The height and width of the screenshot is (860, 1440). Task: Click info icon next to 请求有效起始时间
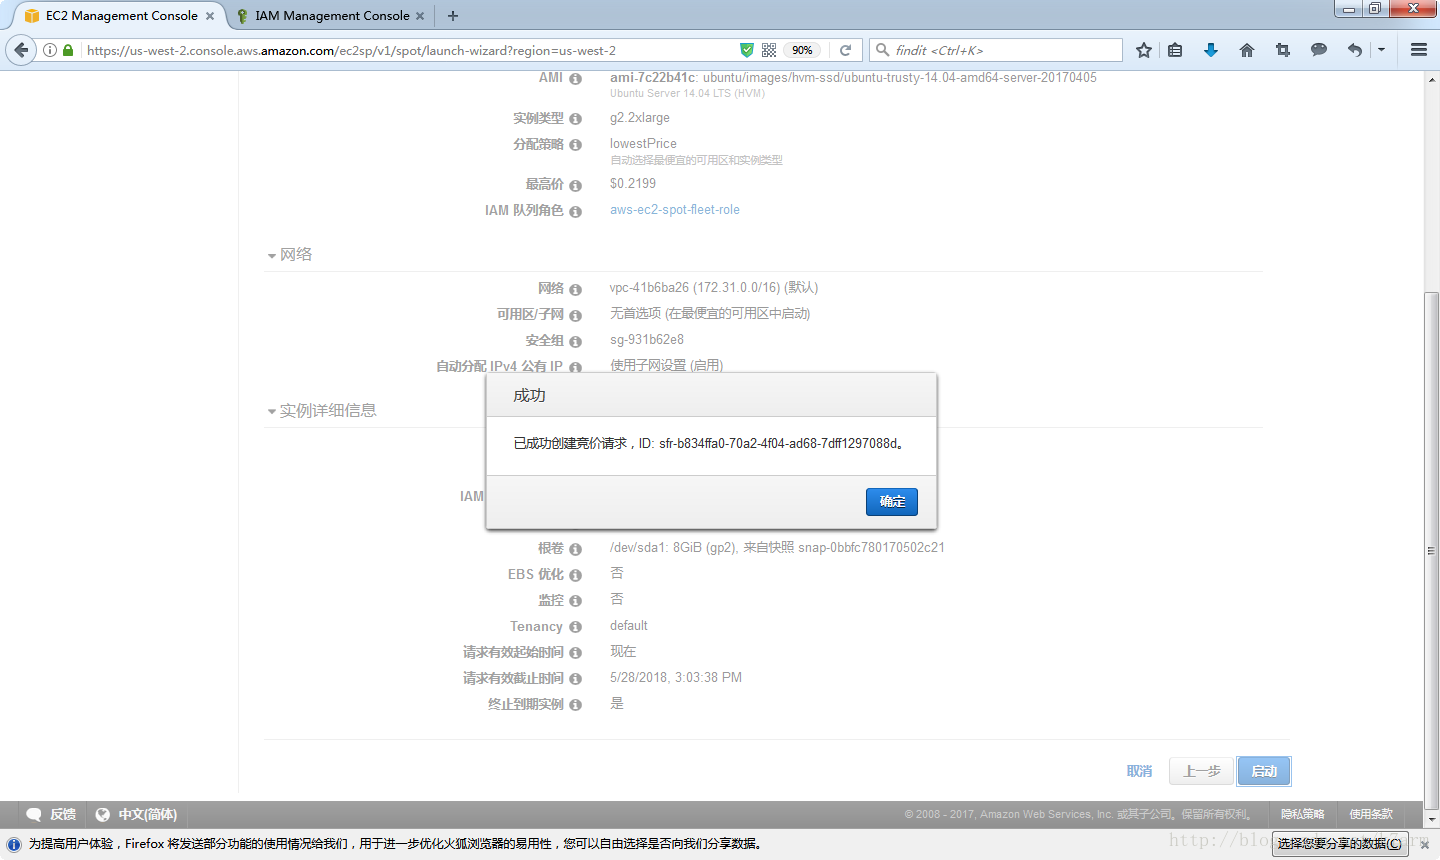pyautogui.click(x=575, y=653)
